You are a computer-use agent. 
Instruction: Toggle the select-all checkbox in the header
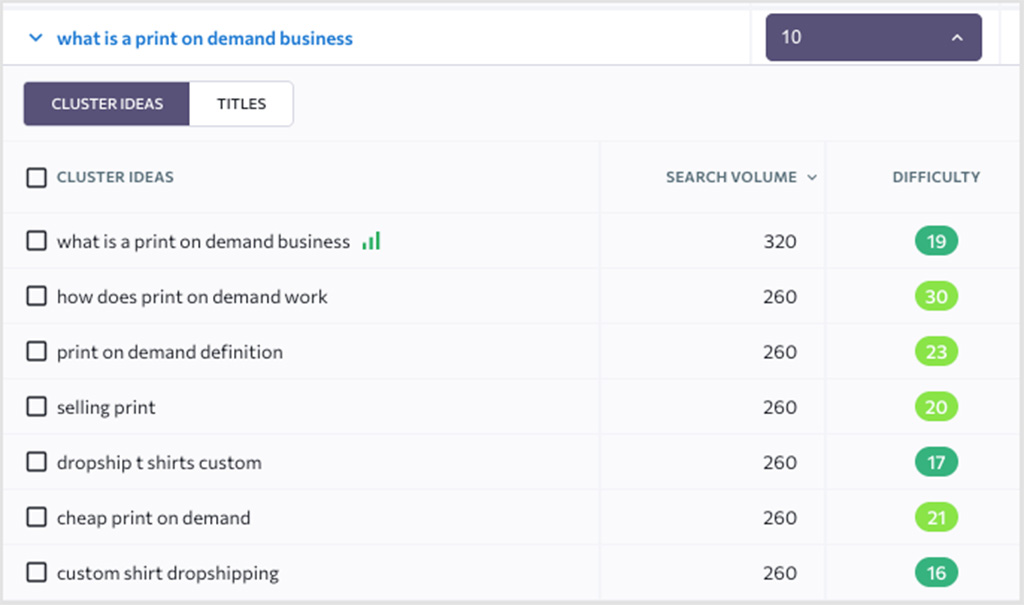click(x=36, y=177)
